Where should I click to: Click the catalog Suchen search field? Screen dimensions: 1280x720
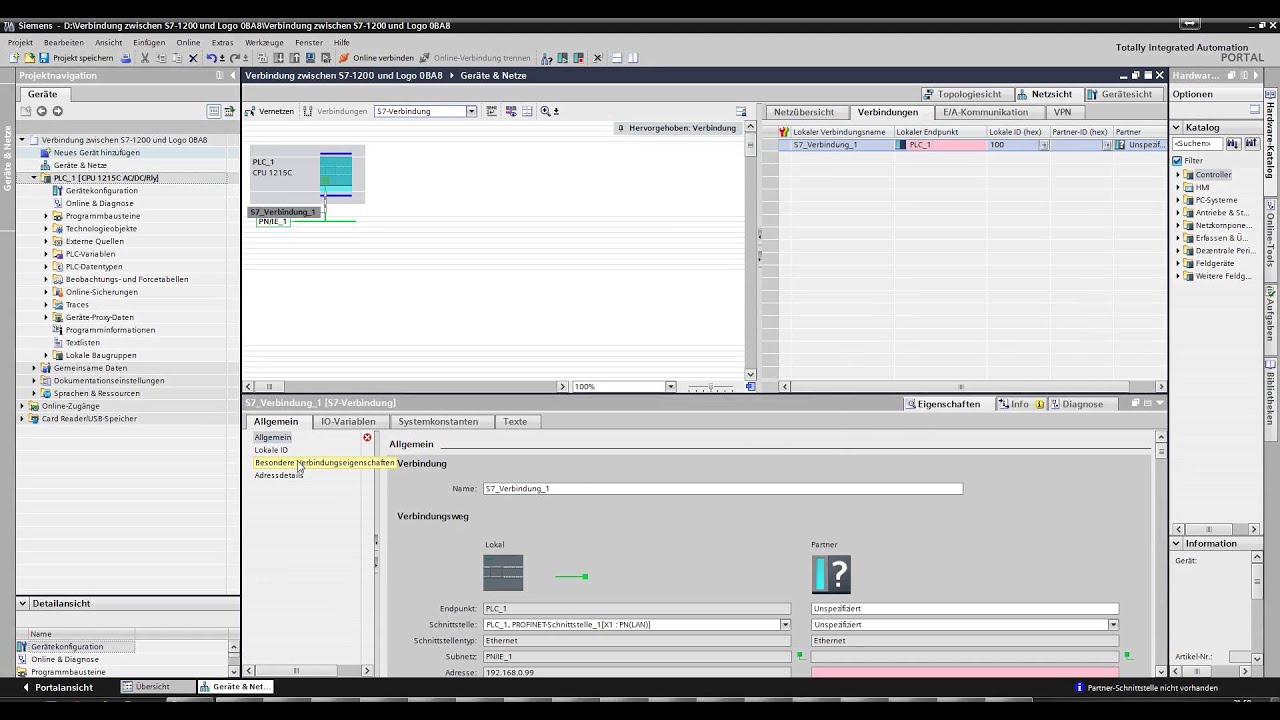pos(1197,144)
